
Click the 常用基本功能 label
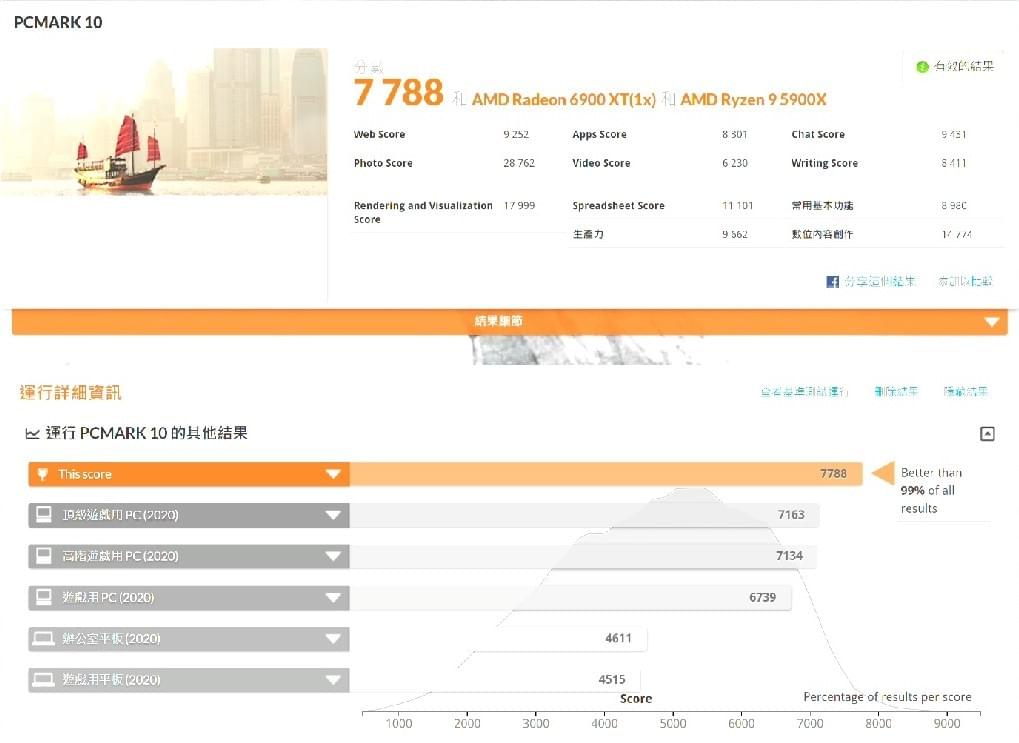point(822,205)
